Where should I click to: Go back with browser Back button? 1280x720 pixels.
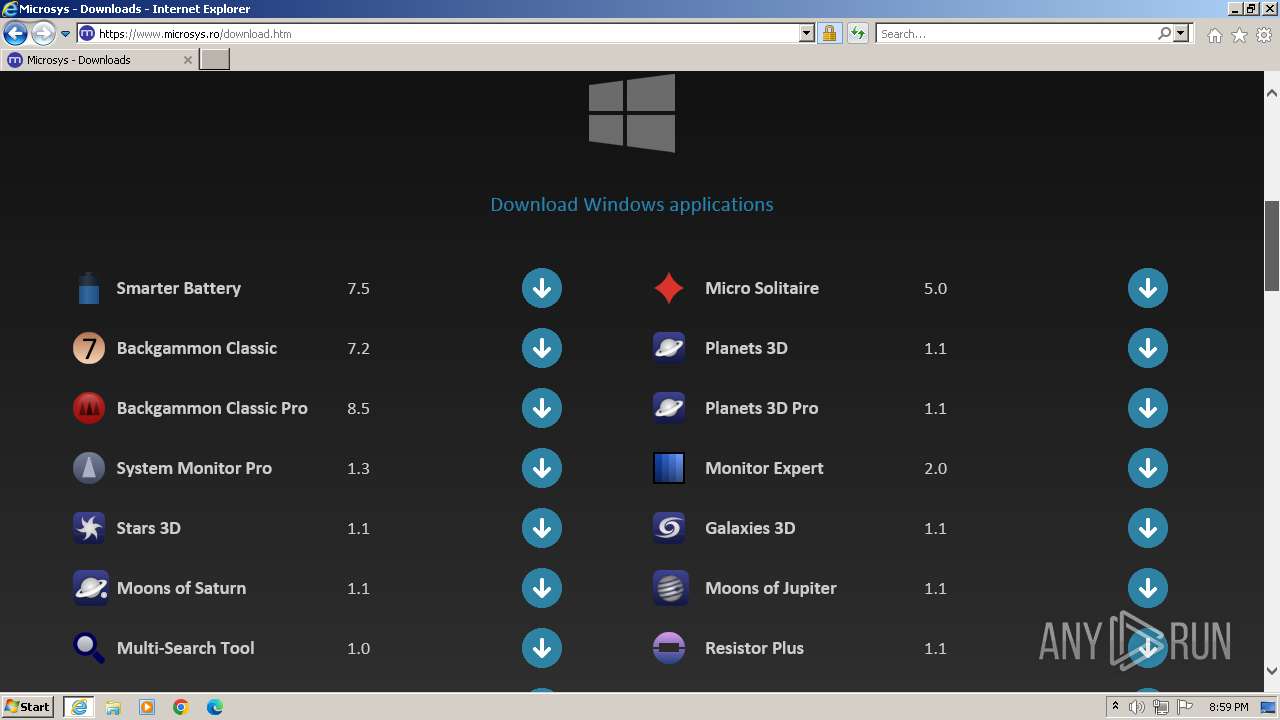[15, 33]
